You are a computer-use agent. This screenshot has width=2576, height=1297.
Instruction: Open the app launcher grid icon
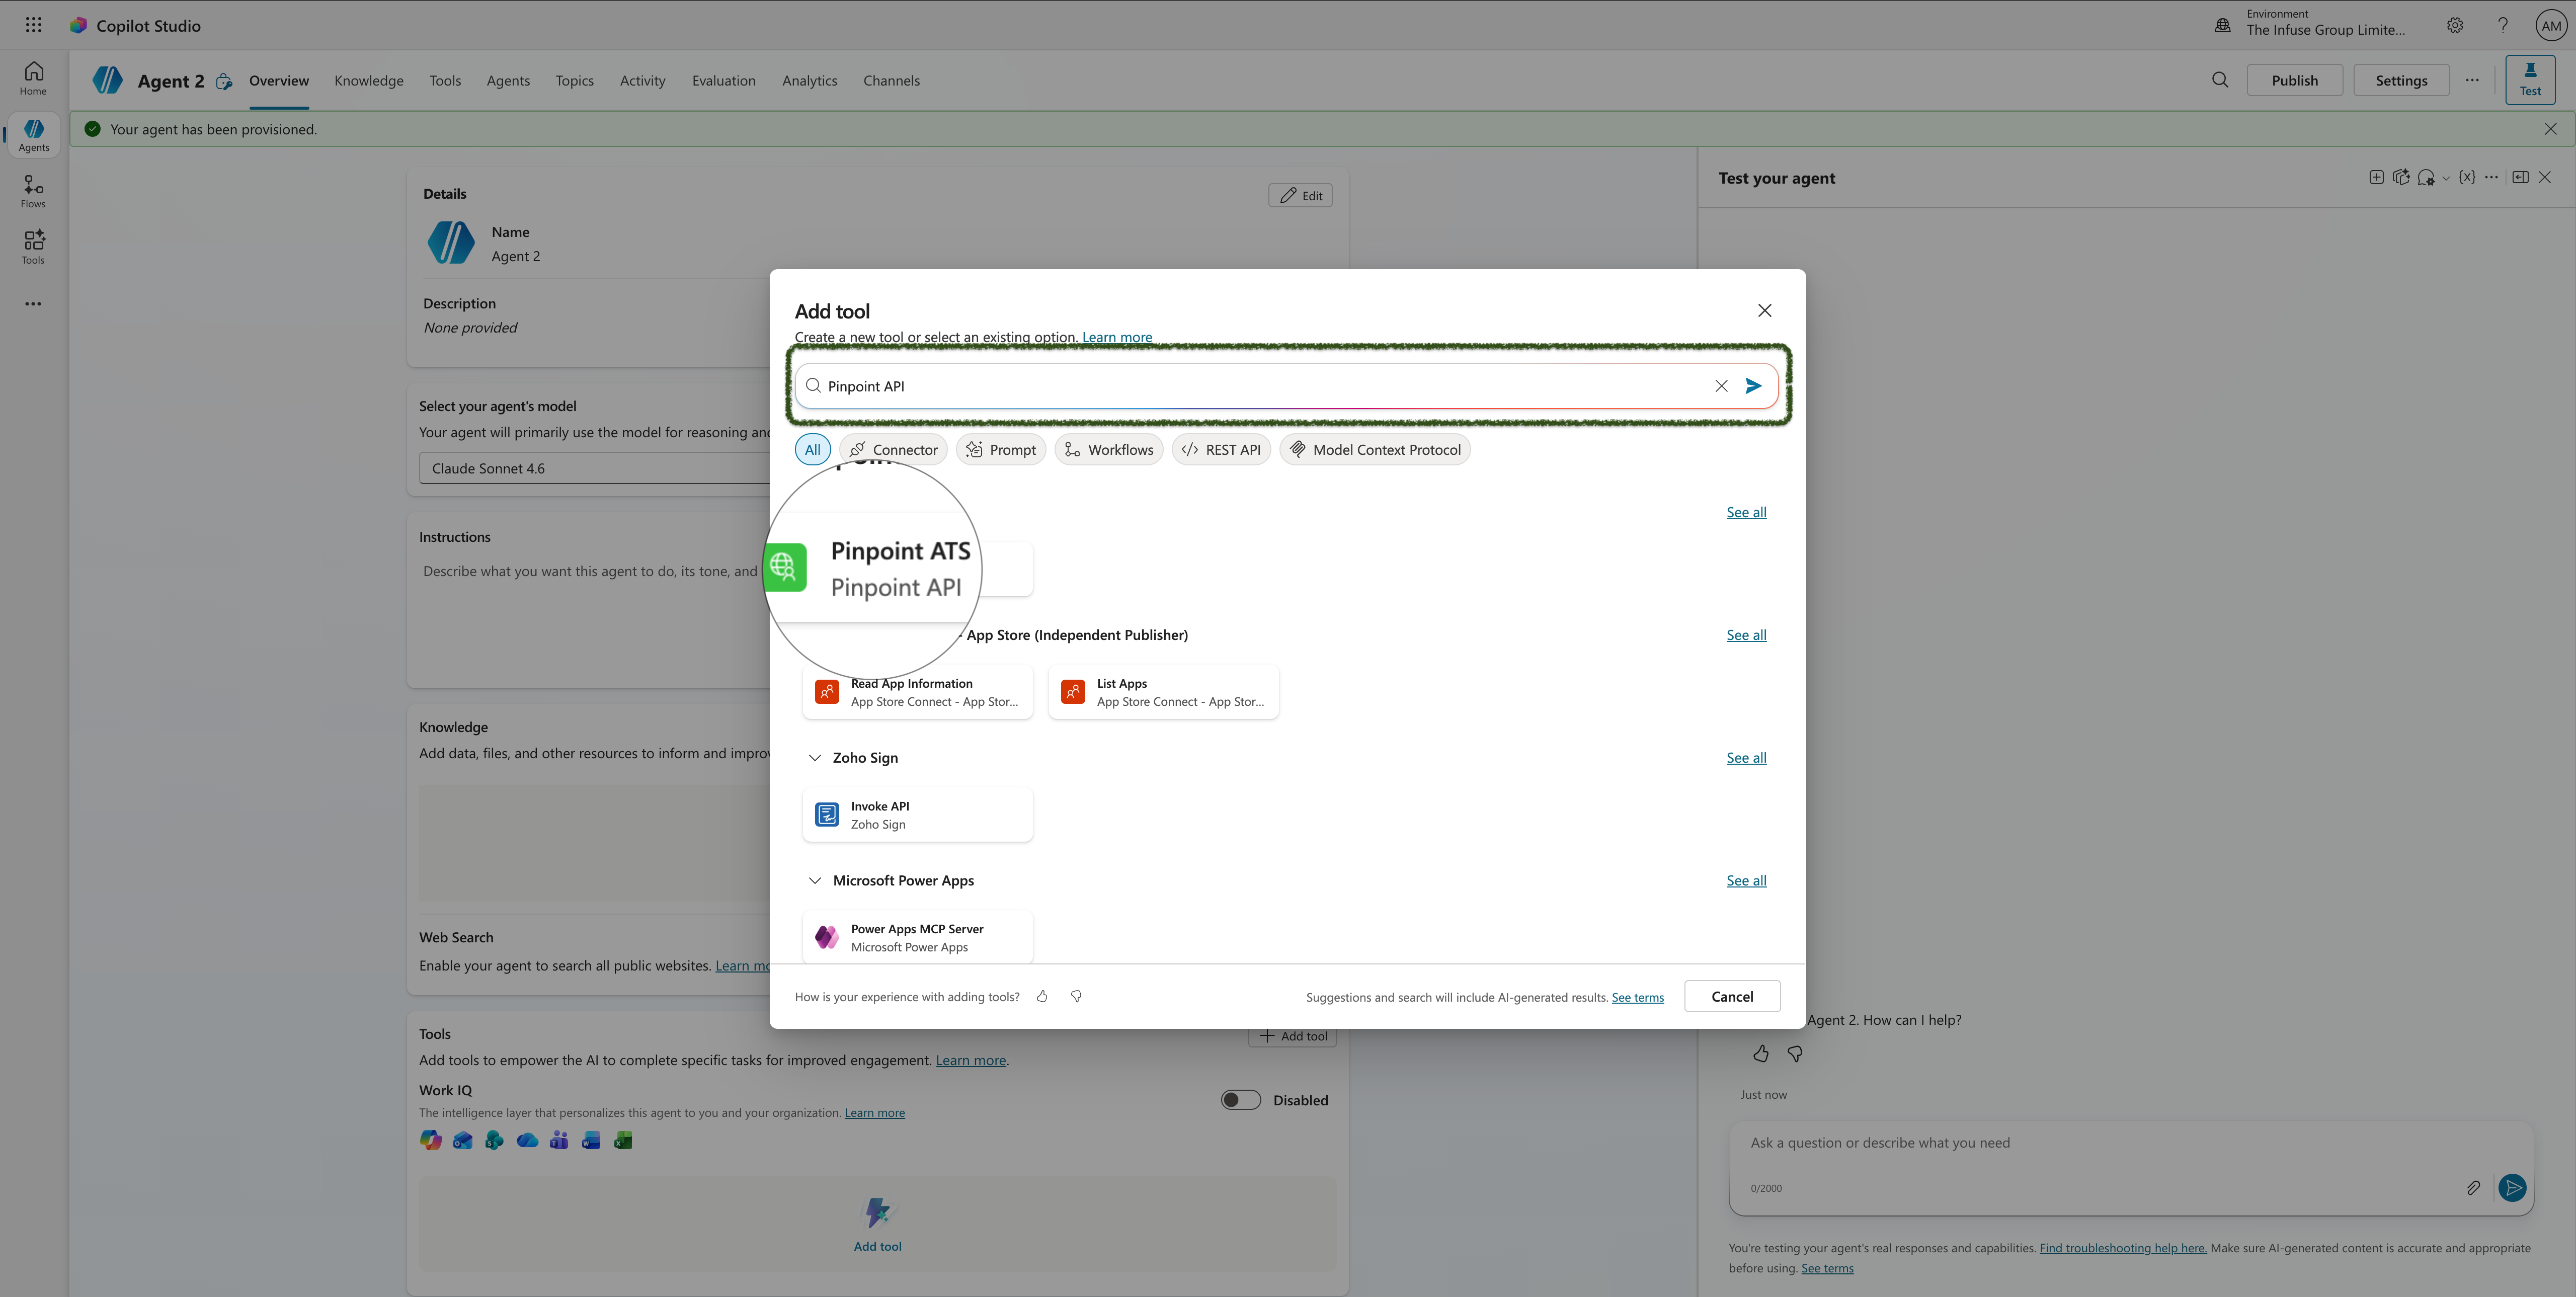[x=33, y=25]
